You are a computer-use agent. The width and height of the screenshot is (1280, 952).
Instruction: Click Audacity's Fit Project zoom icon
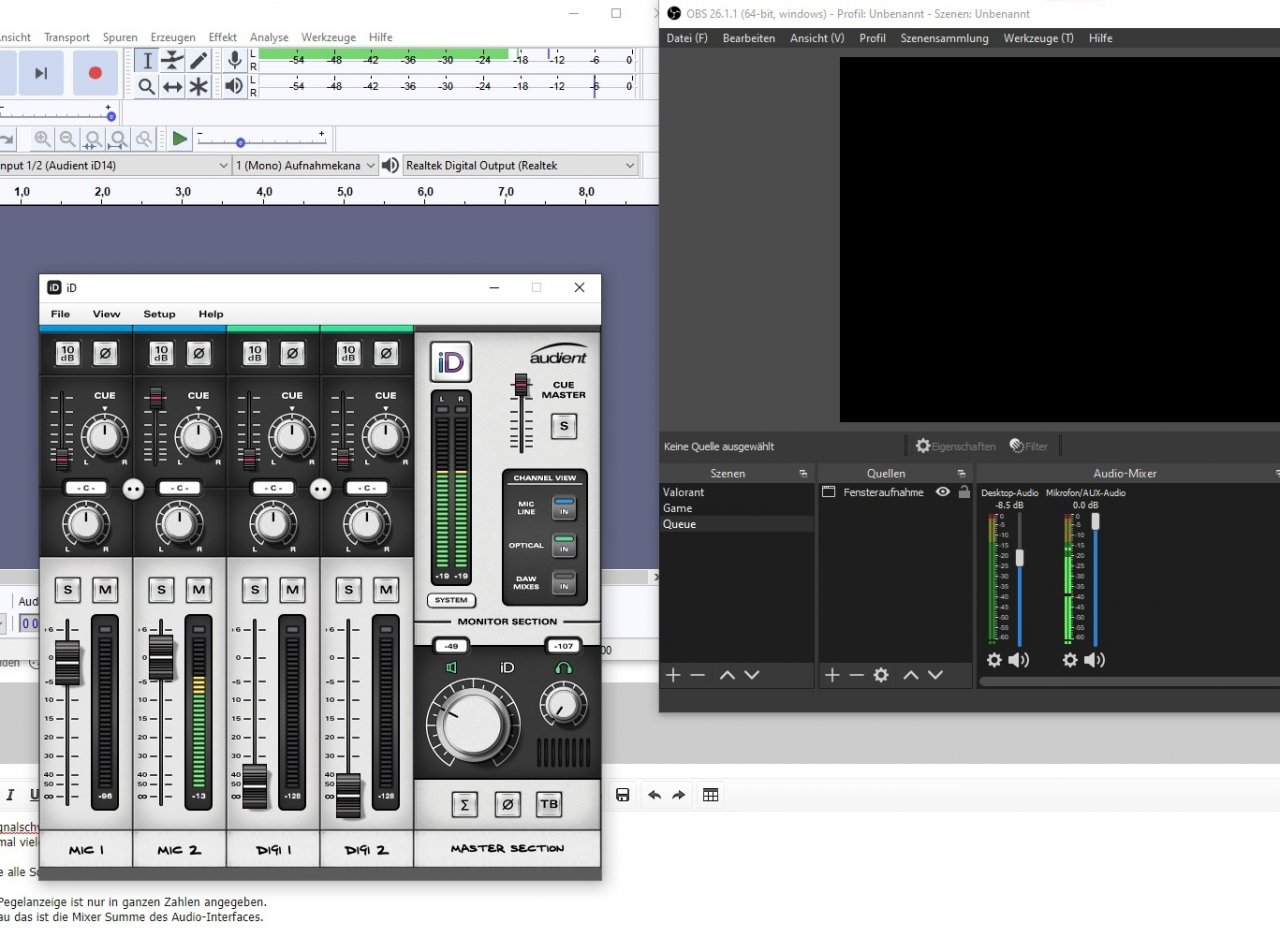tap(118, 139)
